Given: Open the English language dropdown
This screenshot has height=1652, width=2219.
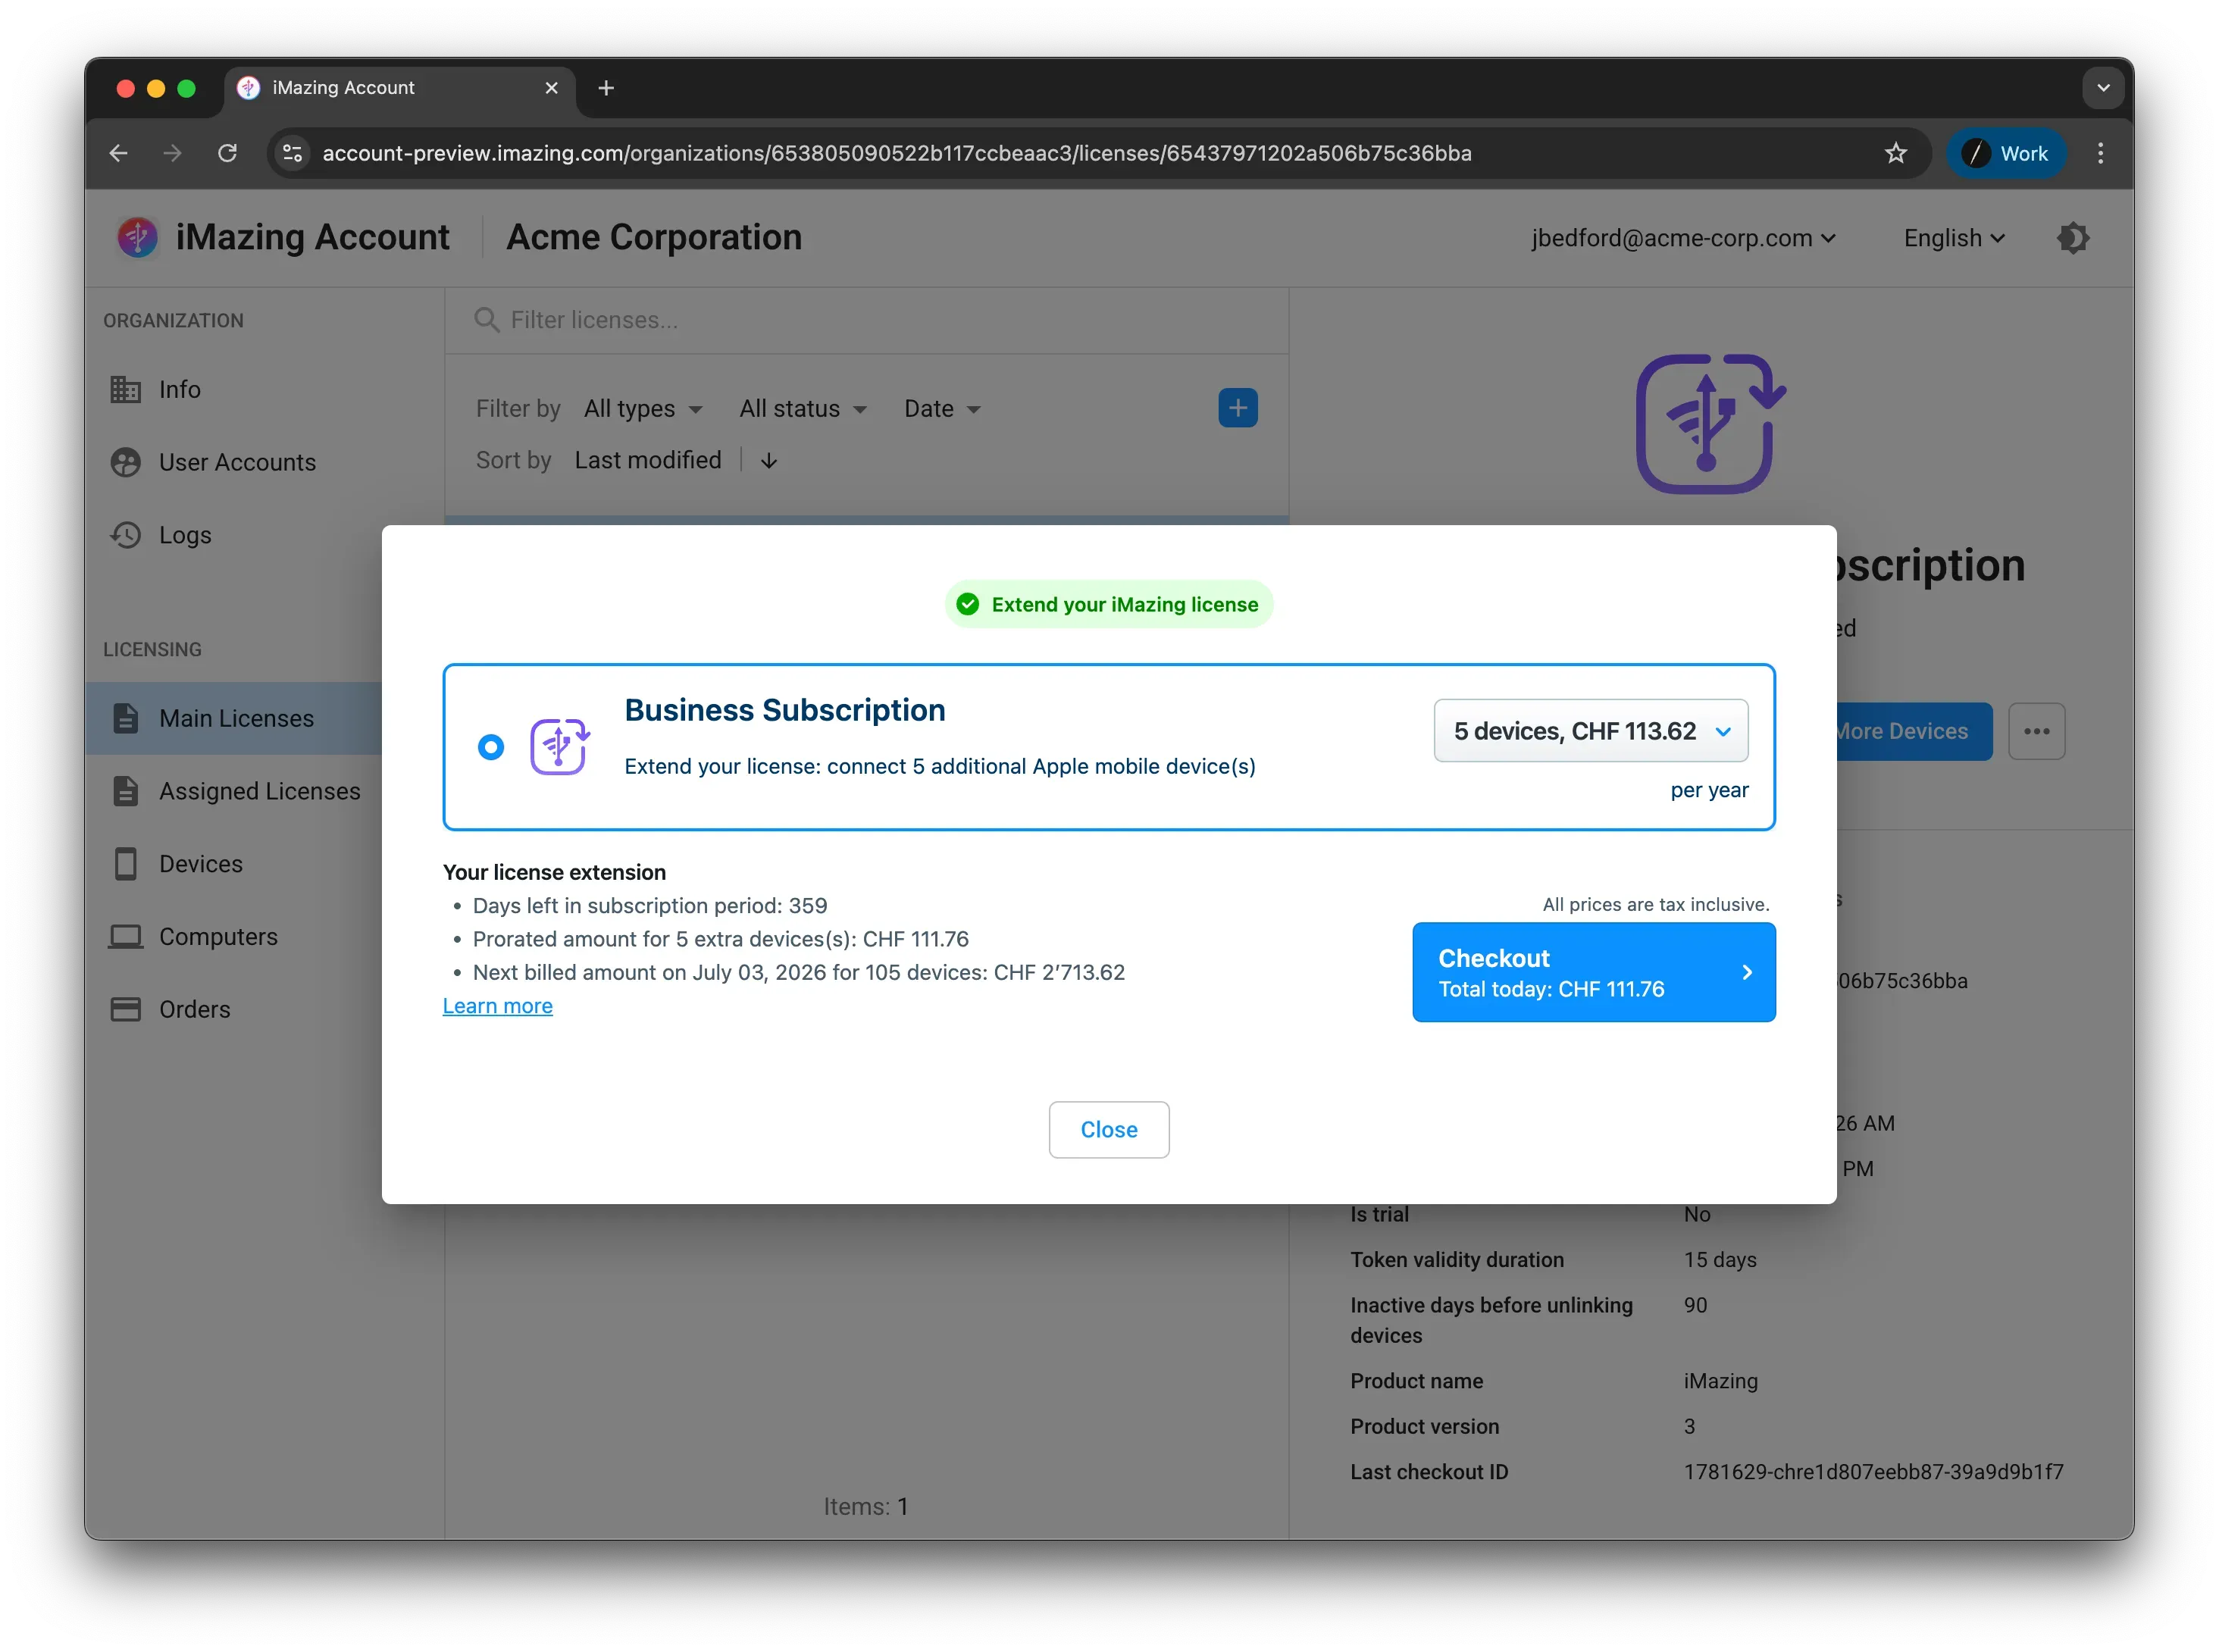Looking at the screenshot, I should tap(1953, 238).
